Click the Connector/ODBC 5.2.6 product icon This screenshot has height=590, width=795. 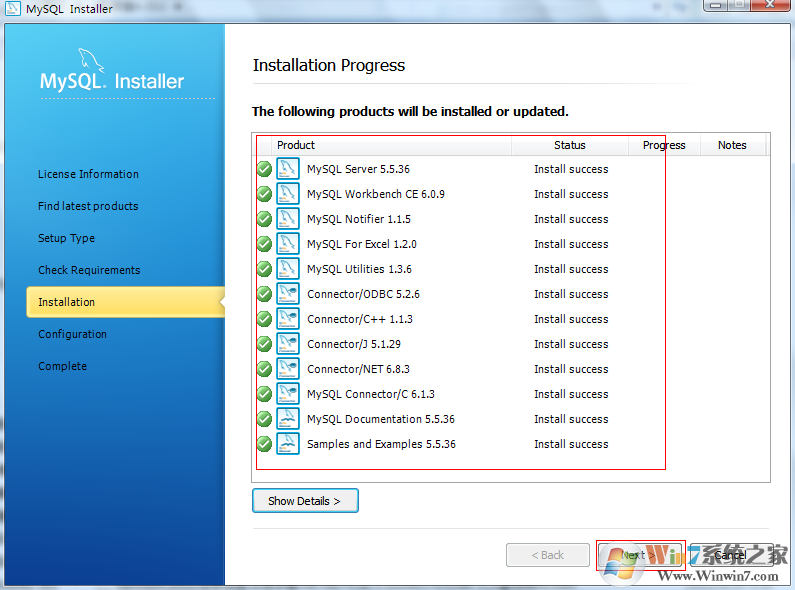[x=287, y=294]
